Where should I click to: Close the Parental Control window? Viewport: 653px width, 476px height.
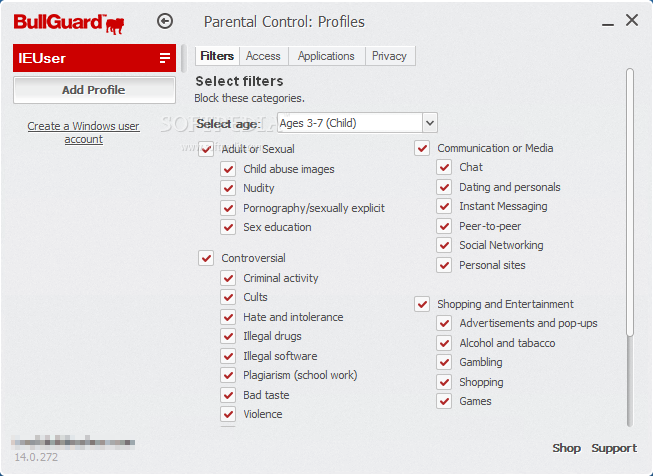[x=632, y=20]
